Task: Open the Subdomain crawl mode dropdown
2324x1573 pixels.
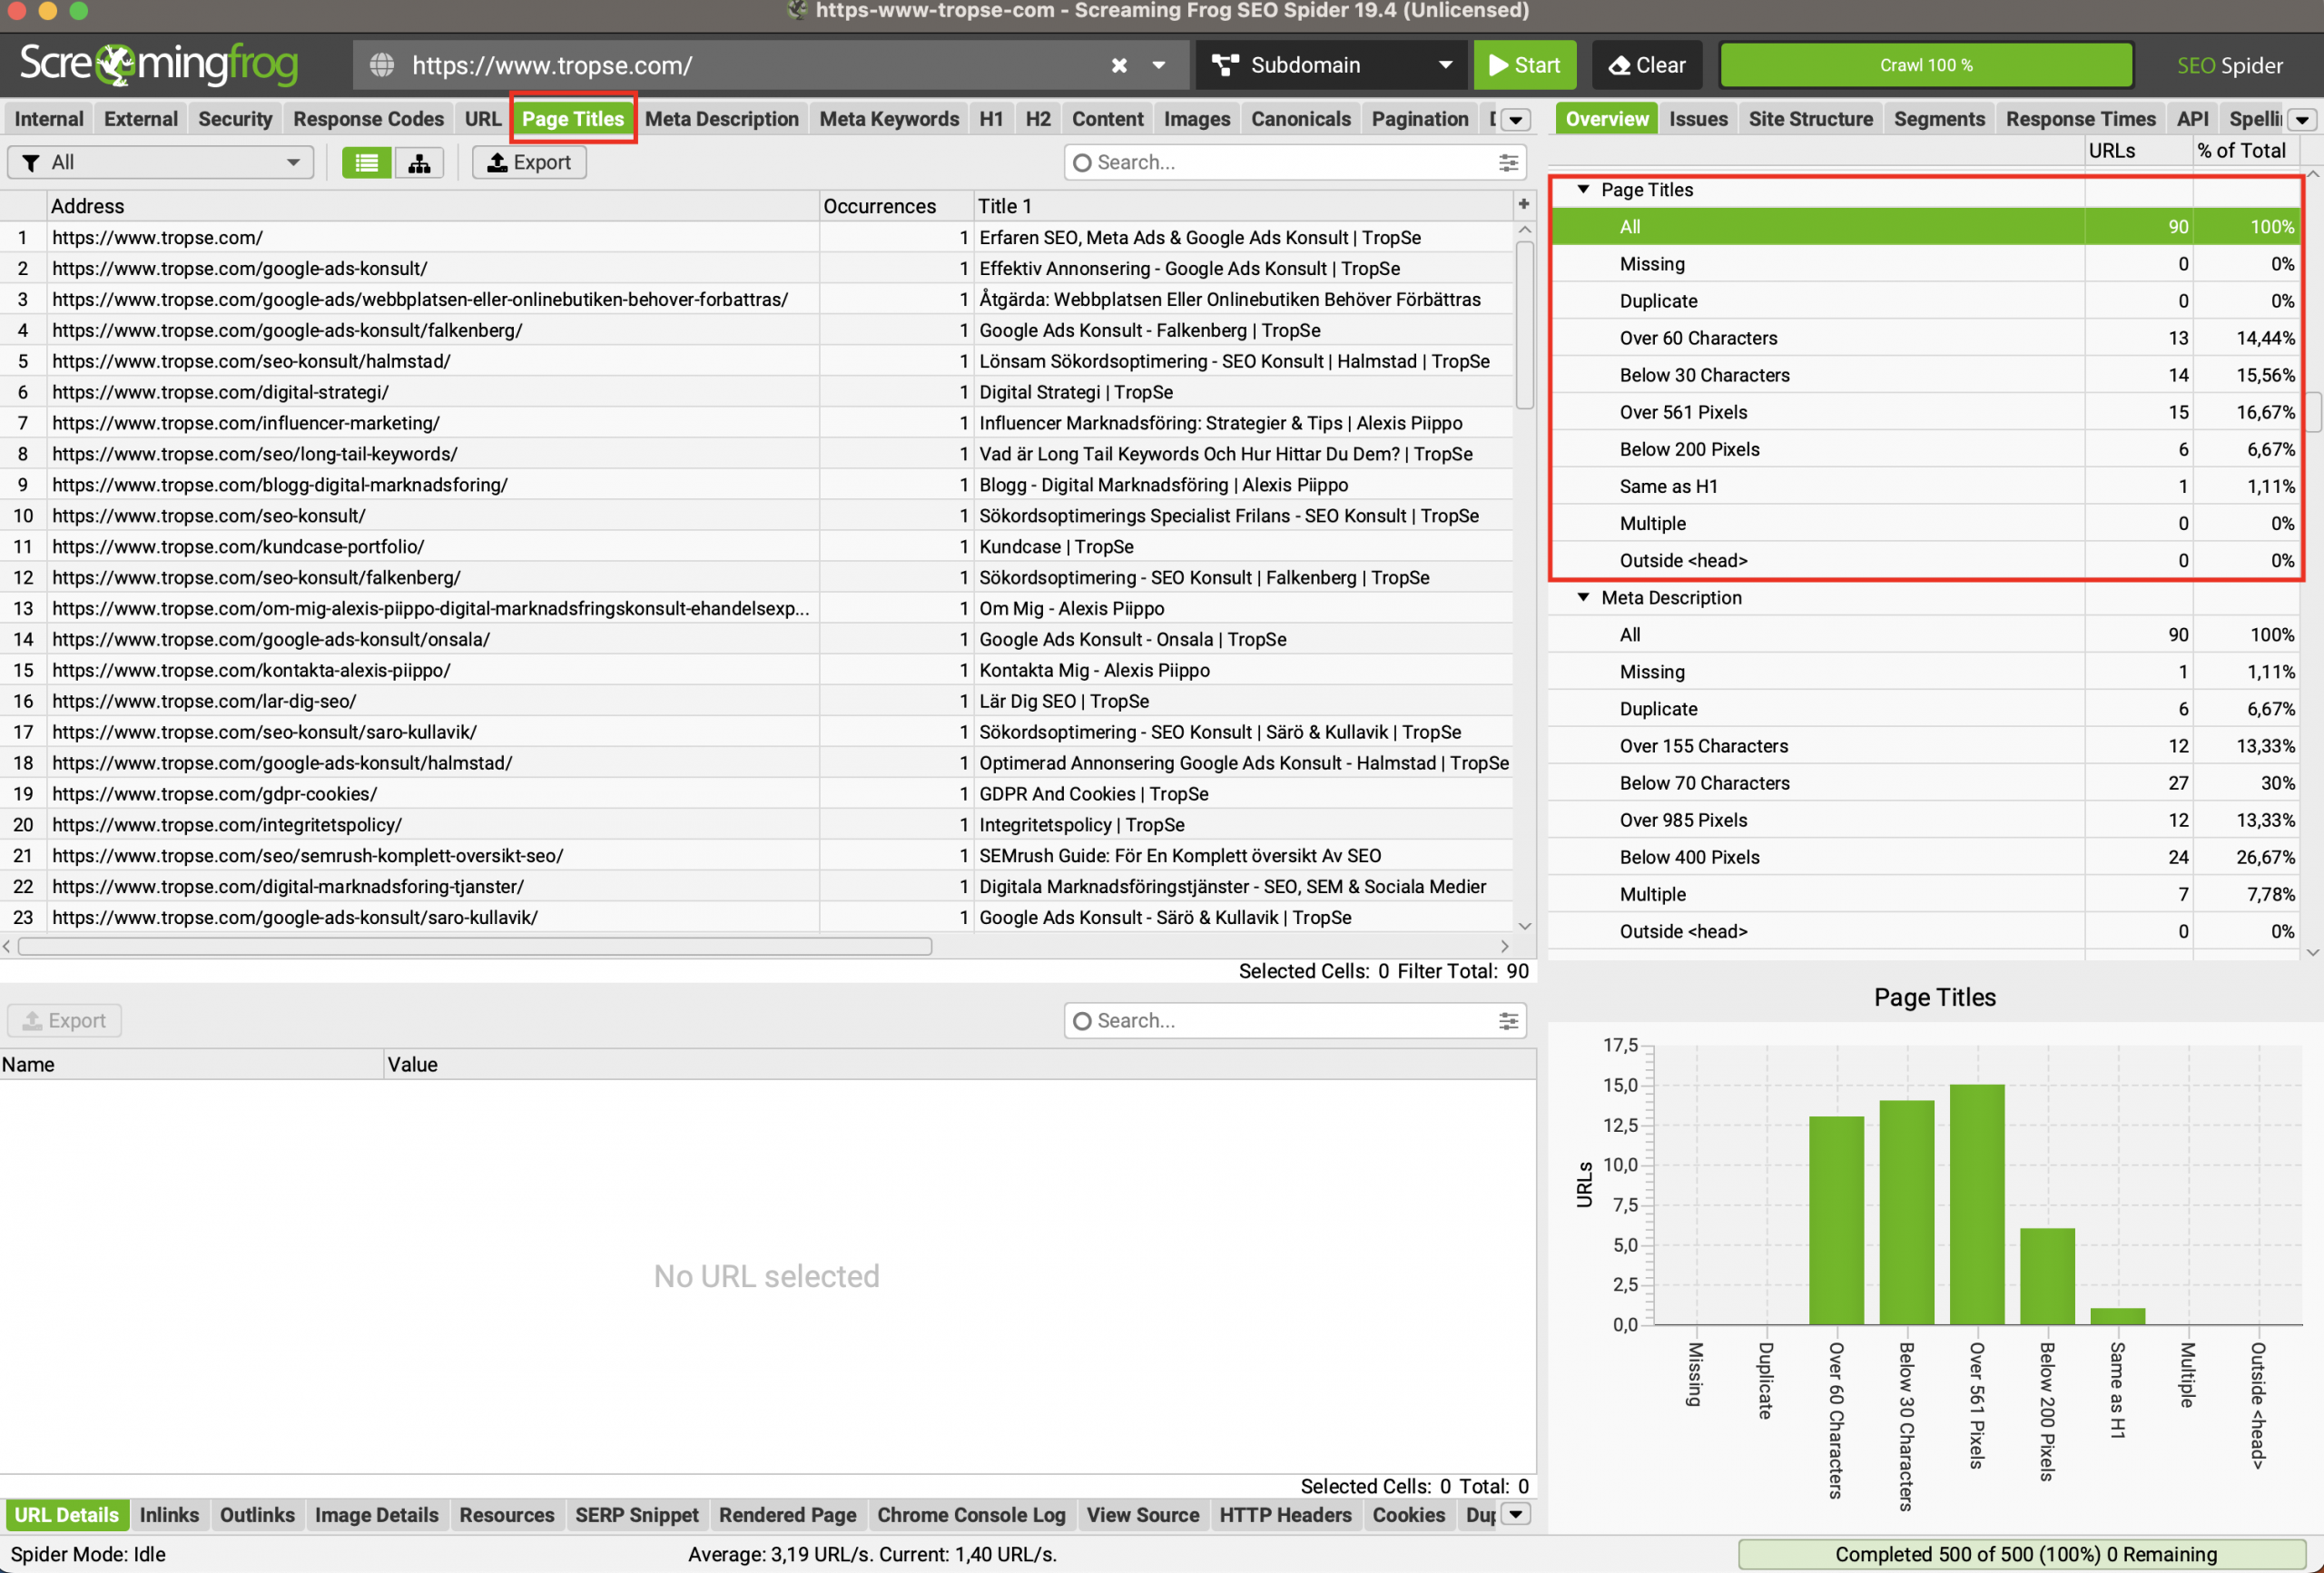Action: 1331,65
